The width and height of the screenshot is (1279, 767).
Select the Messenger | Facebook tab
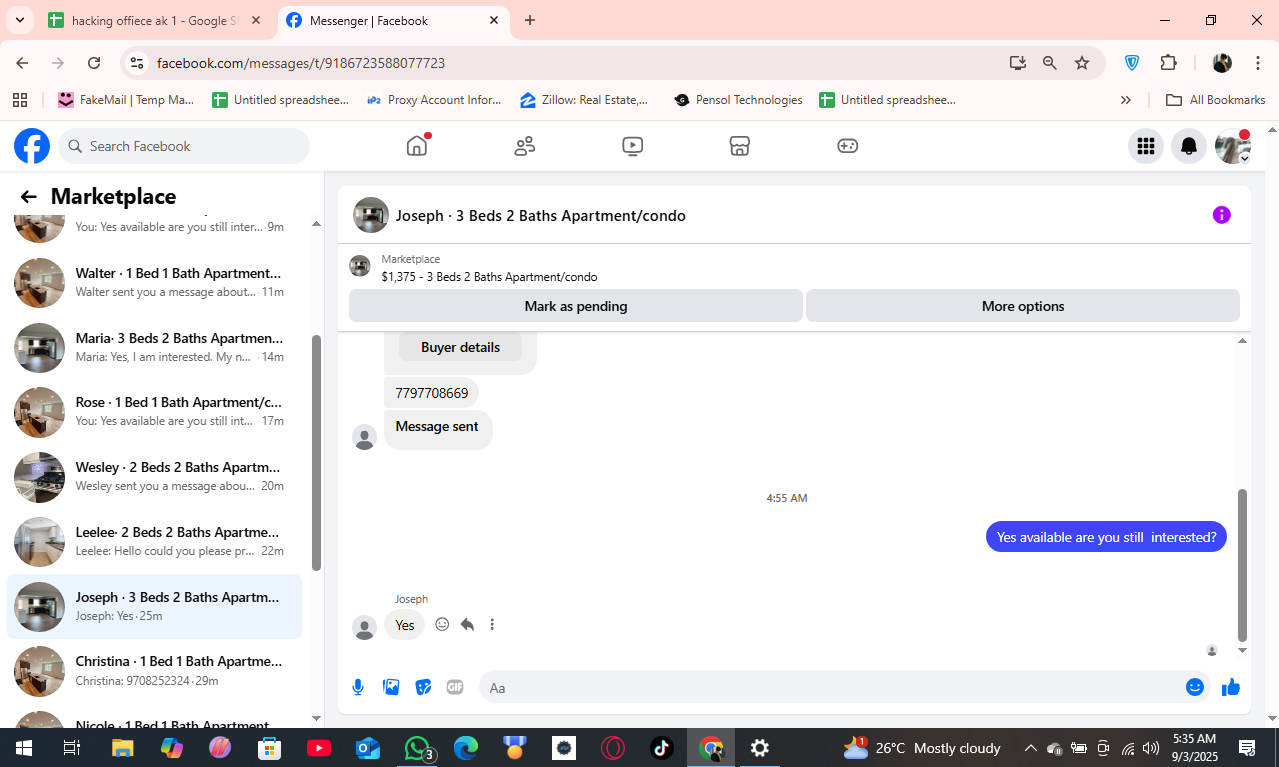392,20
